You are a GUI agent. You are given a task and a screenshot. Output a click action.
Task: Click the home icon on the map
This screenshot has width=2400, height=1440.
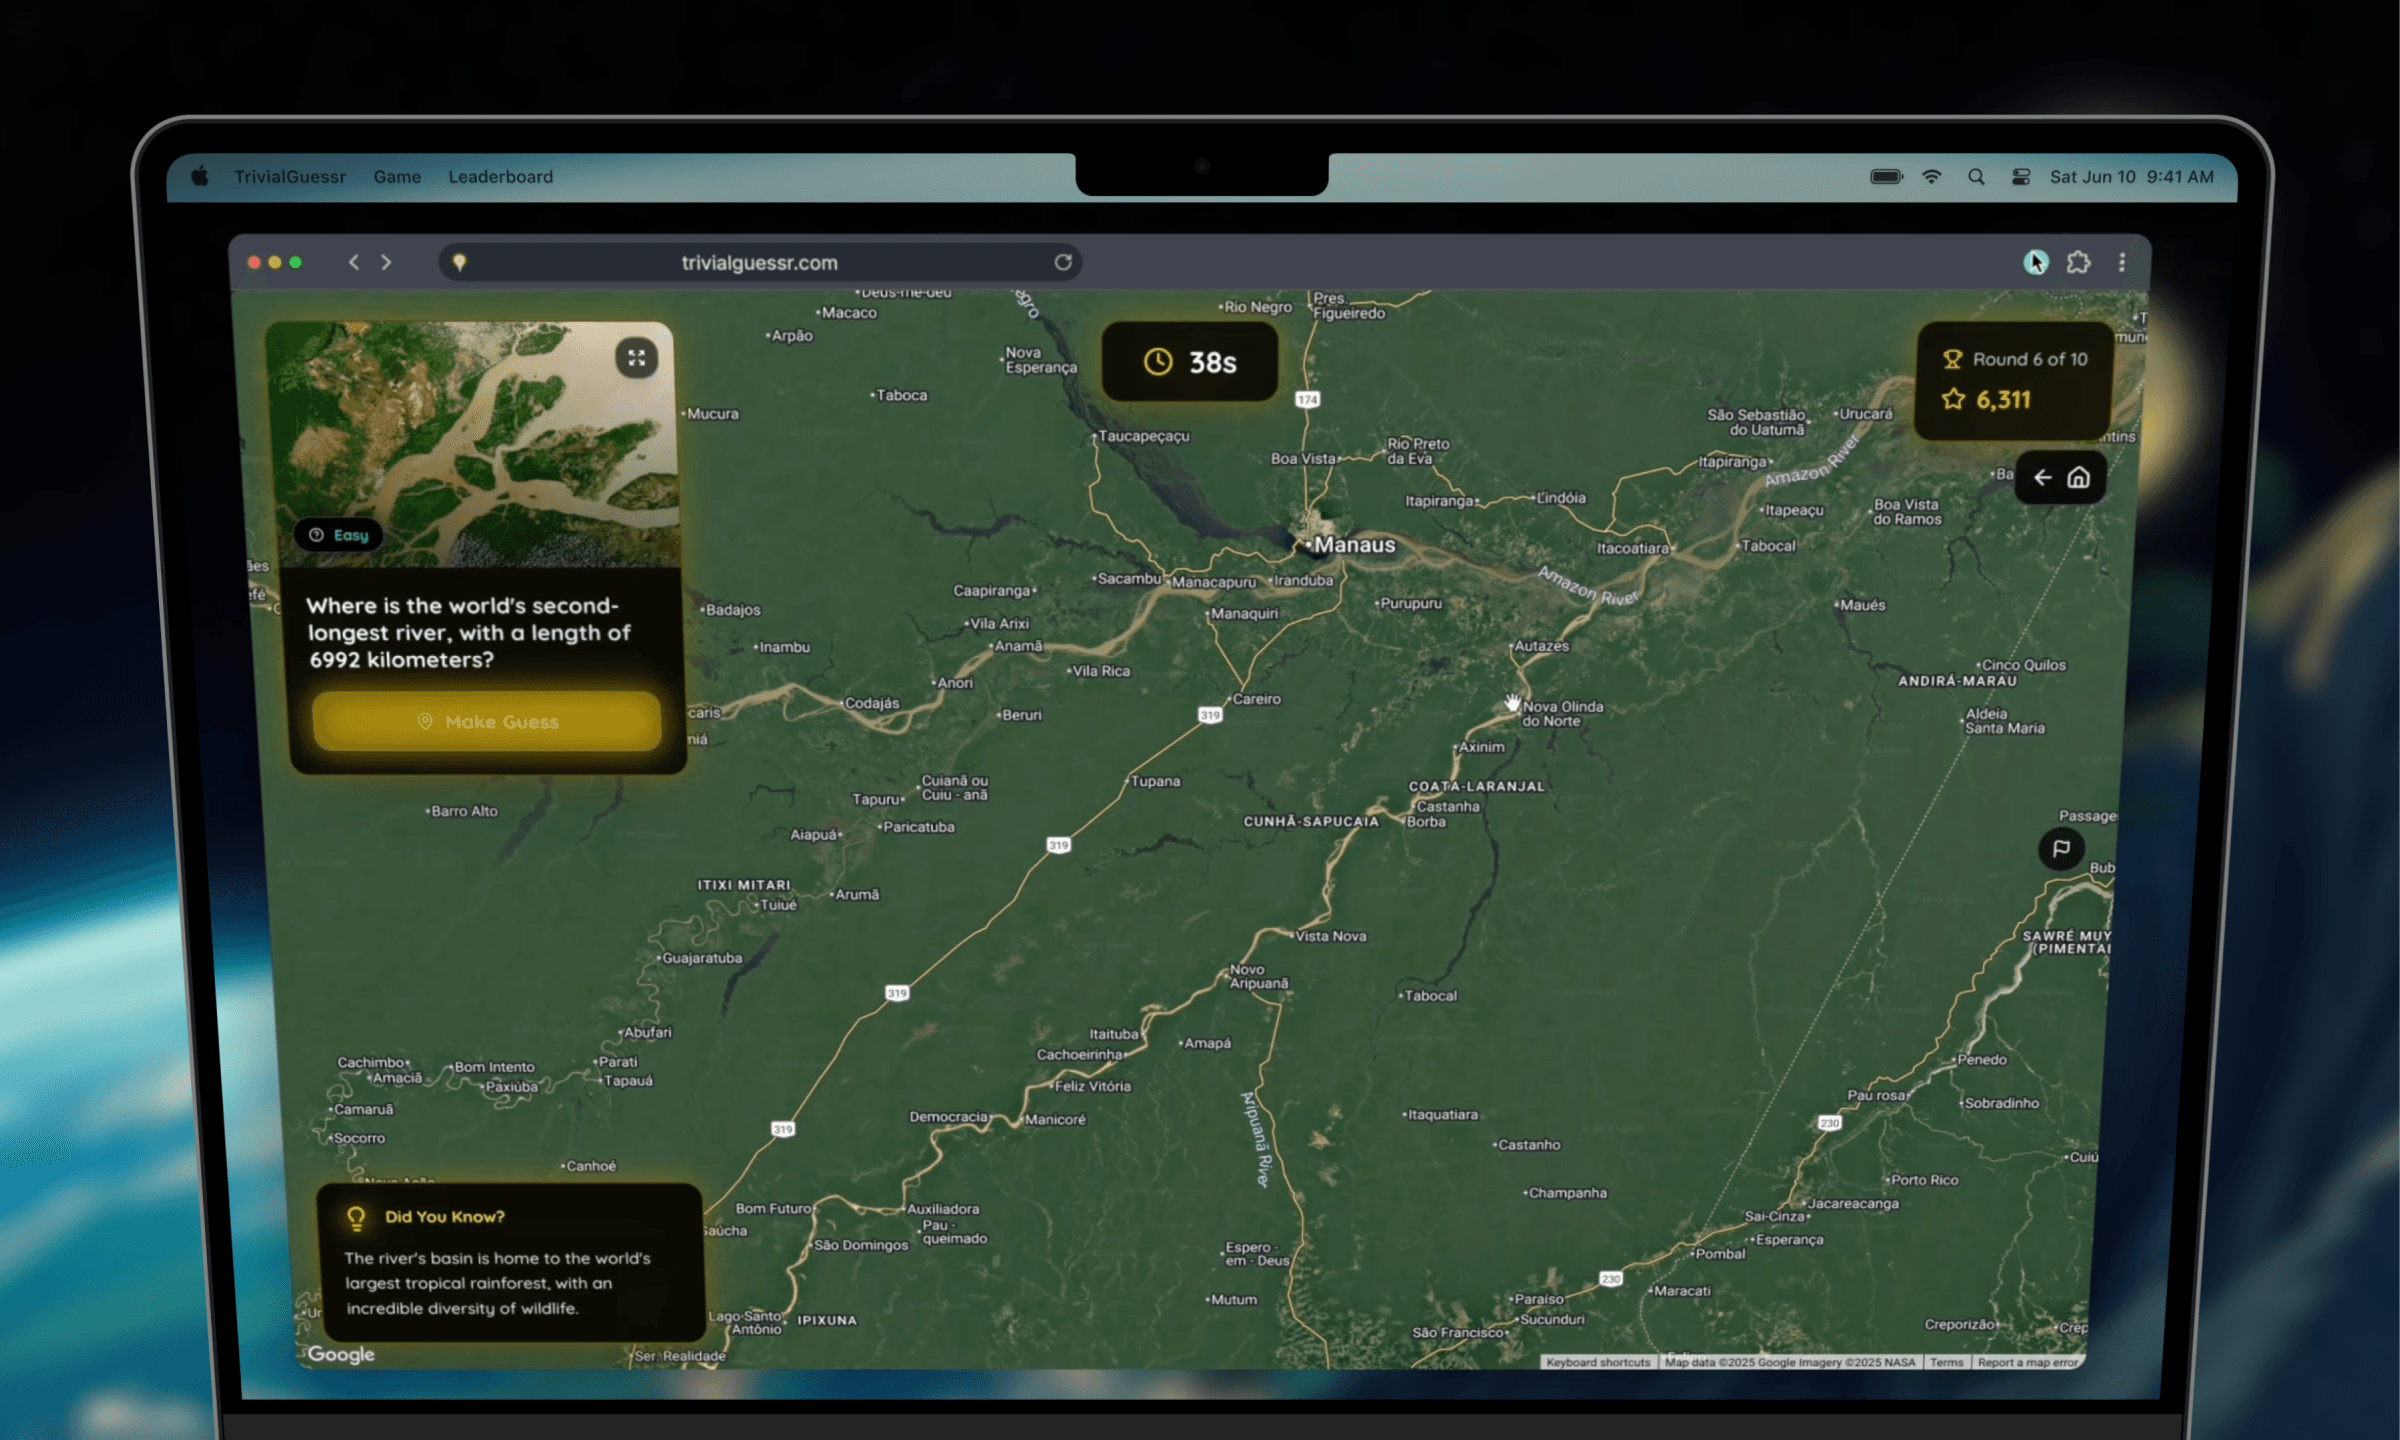coord(2079,478)
